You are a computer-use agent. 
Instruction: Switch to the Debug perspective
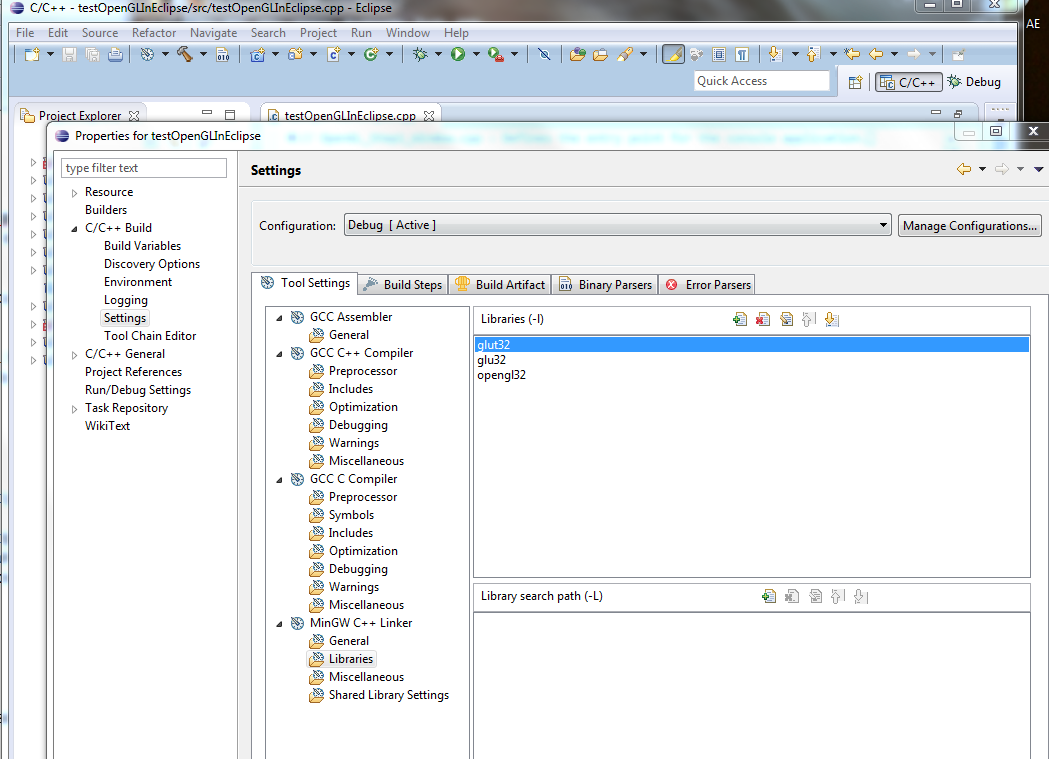[x=974, y=82]
